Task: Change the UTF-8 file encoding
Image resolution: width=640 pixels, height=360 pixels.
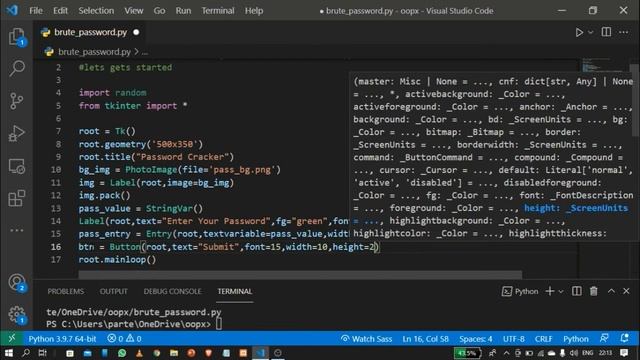Action: [x=513, y=339]
